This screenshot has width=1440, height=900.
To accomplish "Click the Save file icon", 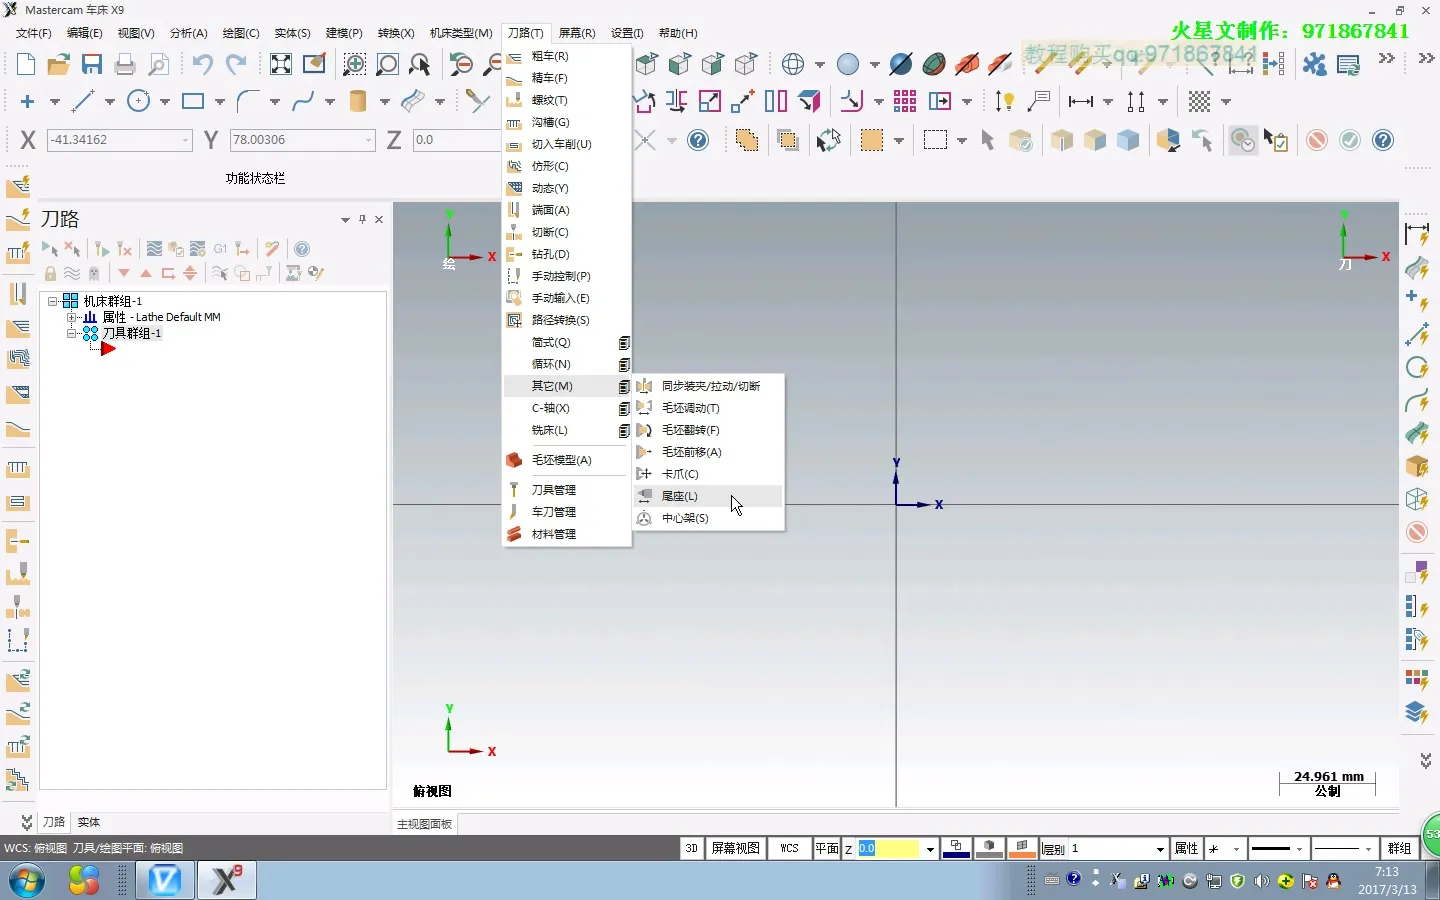I will (92, 65).
